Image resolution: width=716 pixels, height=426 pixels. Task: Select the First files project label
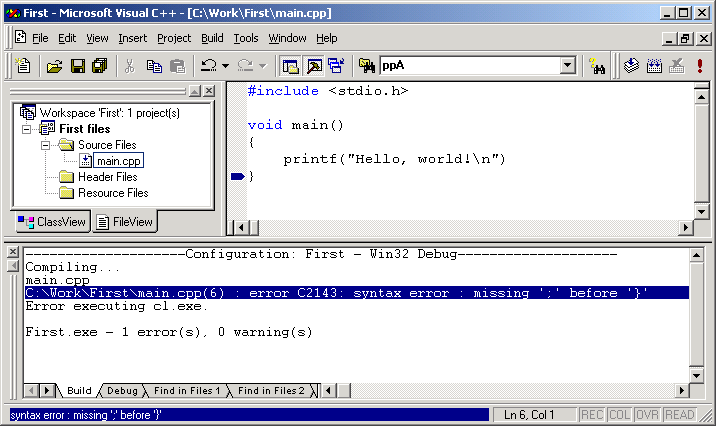tap(85, 129)
